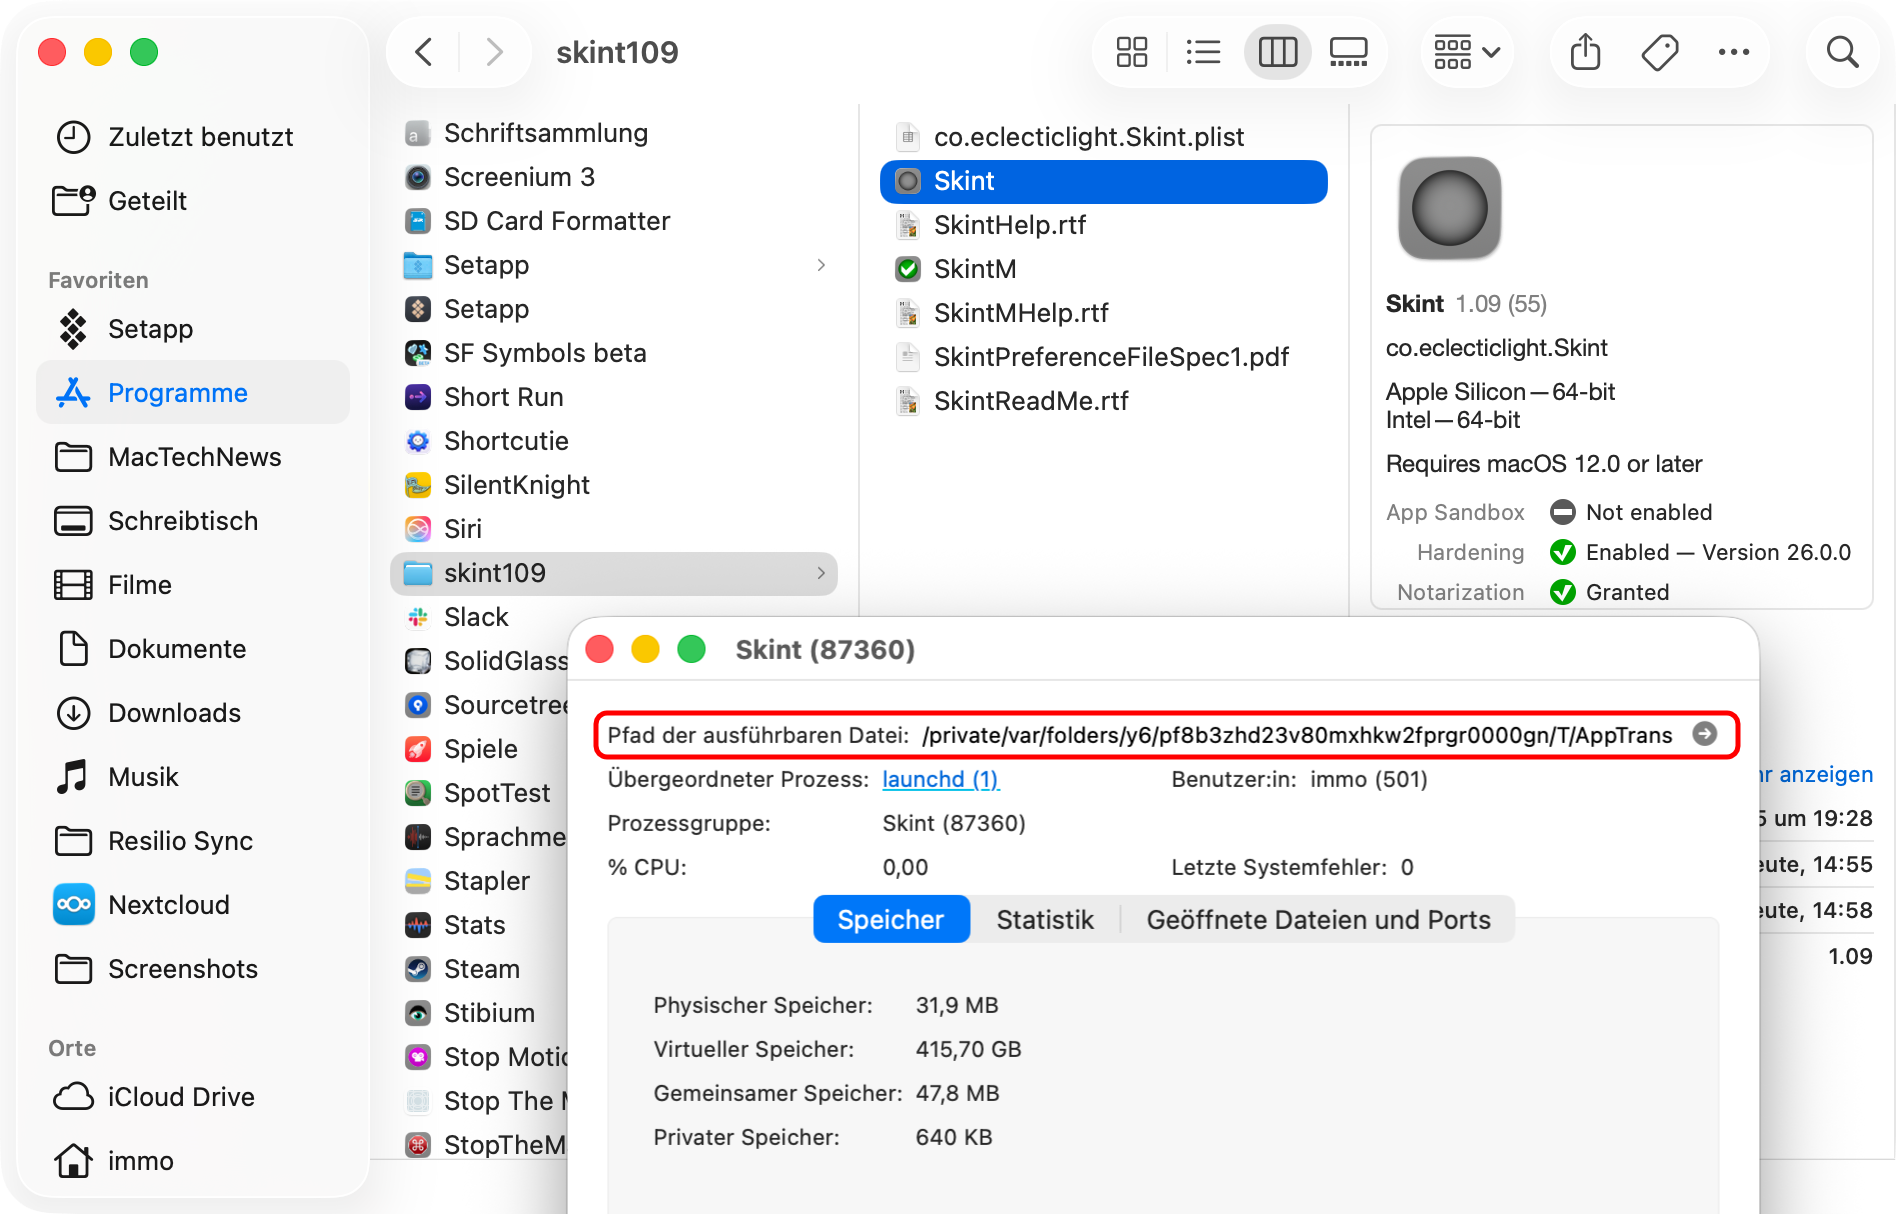Open Programme in the sidebar
Screen dimensions: 1896x1214
tap(177, 393)
